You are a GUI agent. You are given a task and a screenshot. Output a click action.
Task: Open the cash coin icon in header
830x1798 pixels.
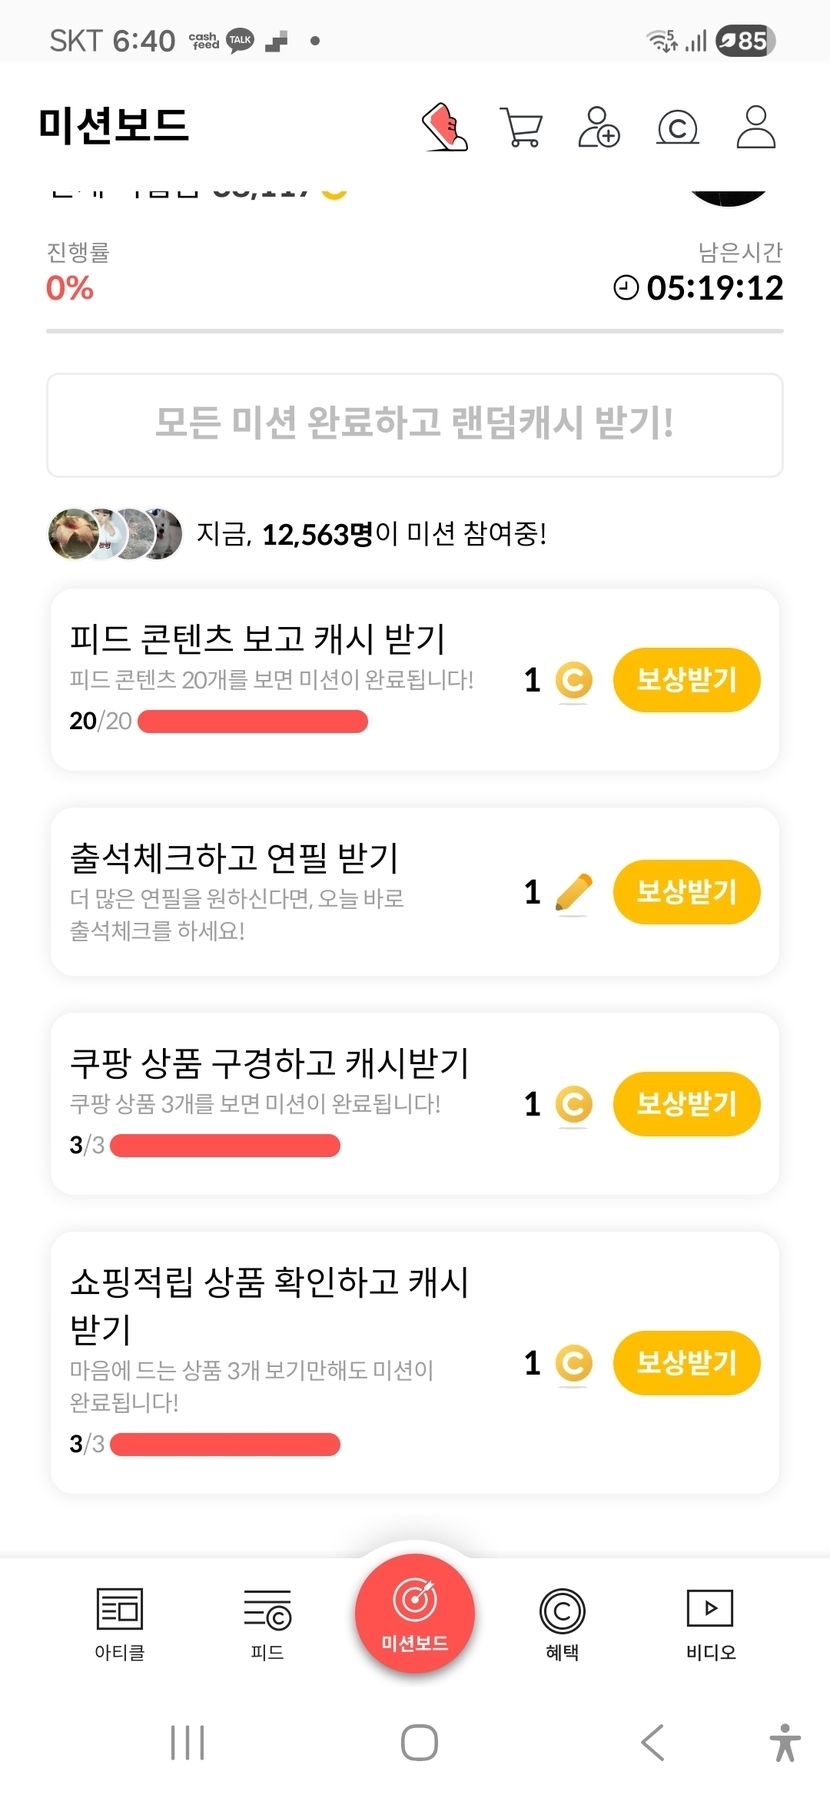point(677,128)
